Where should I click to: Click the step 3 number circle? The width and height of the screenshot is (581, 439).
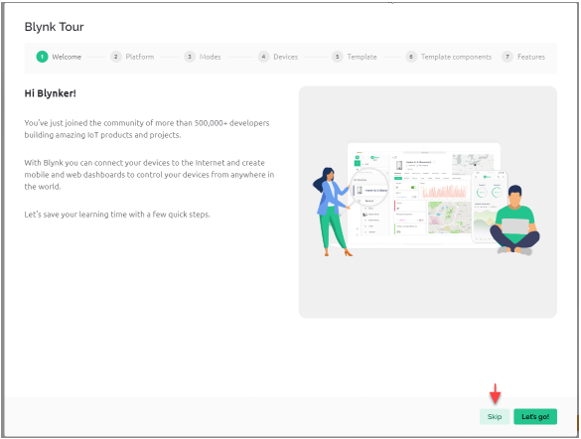(x=190, y=57)
